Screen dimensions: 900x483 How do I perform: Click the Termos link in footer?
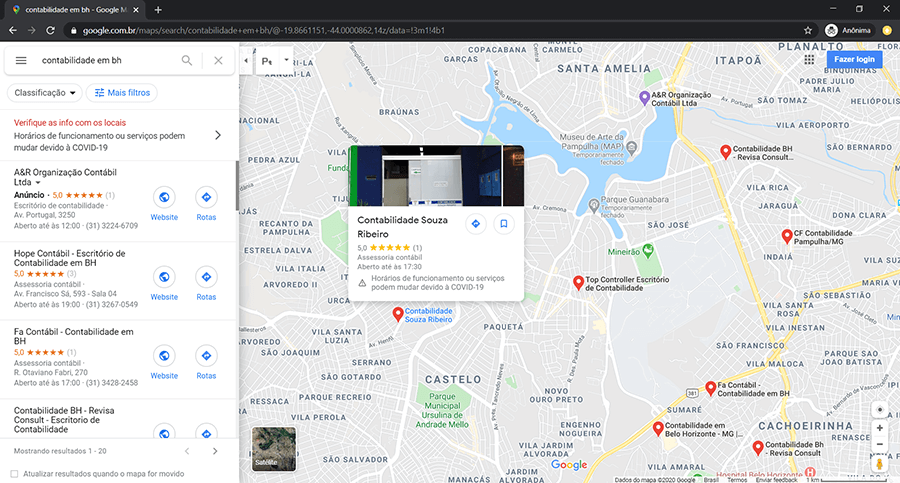737,480
